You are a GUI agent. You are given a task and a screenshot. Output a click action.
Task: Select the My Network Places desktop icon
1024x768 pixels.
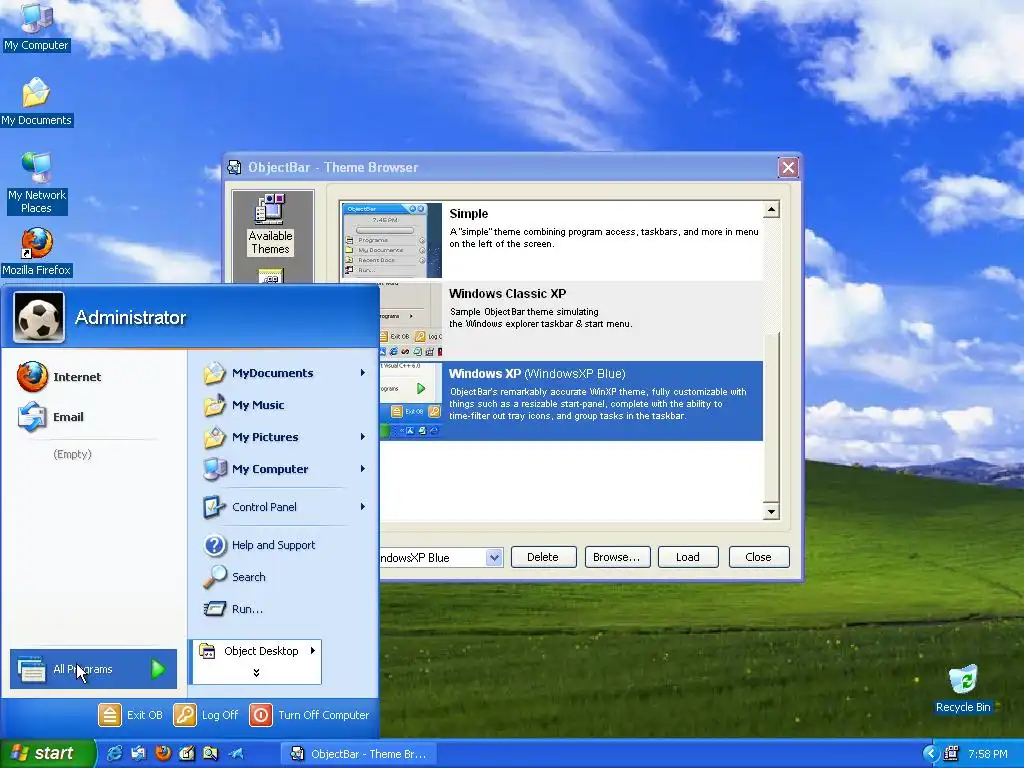click(x=36, y=183)
